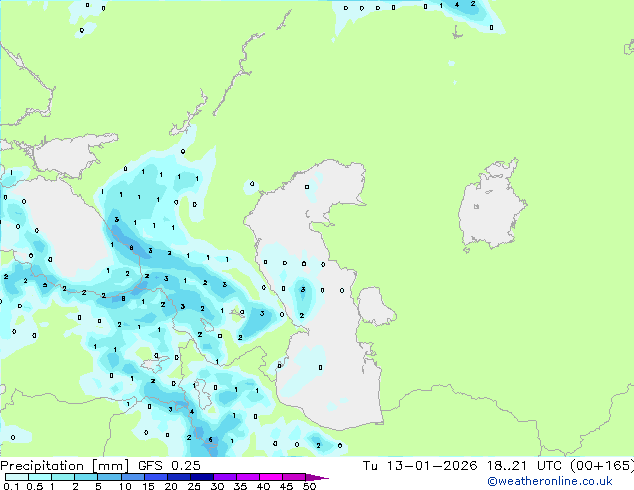Click the above-50 arrow tip of legend
This screenshot has height=490, width=634.
(317, 478)
